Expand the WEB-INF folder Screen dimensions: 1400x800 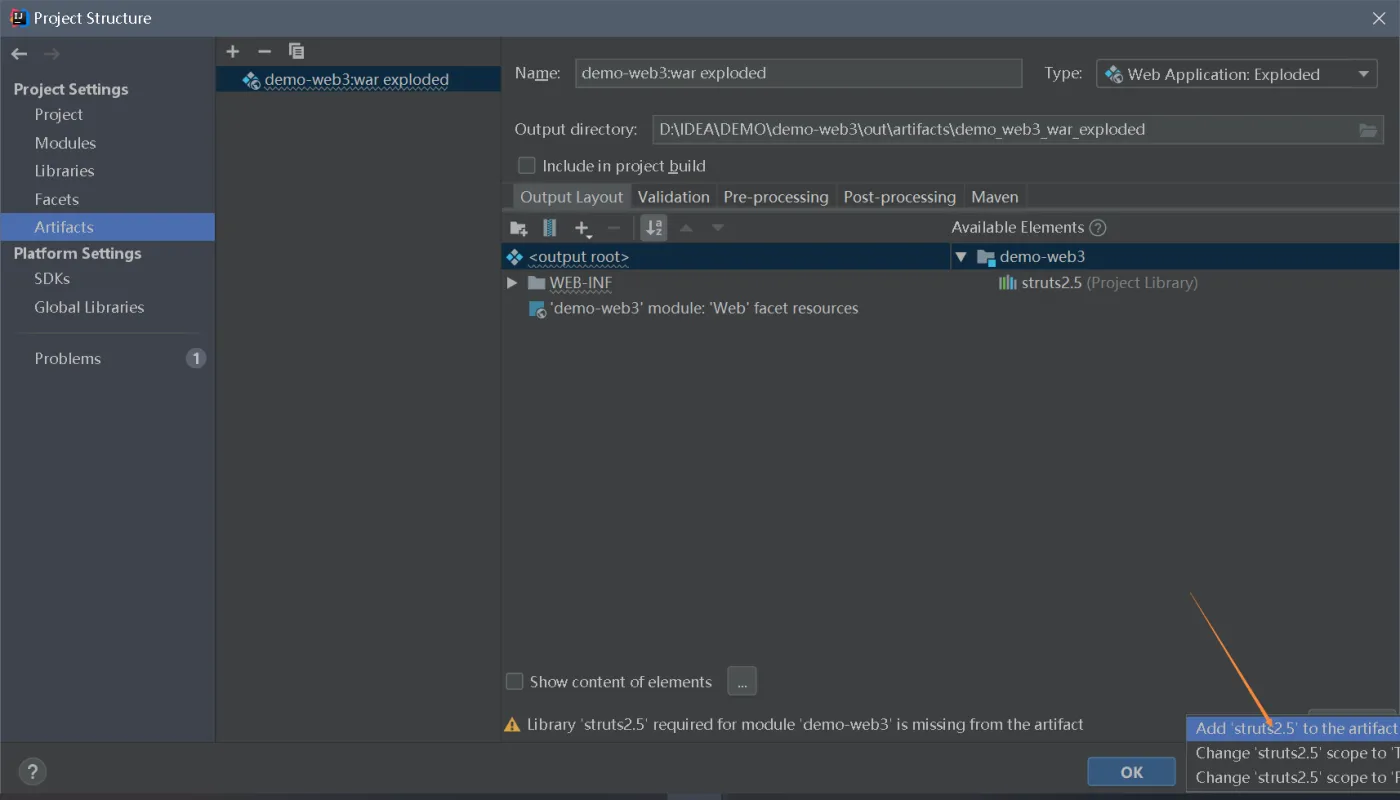tap(512, 283)
